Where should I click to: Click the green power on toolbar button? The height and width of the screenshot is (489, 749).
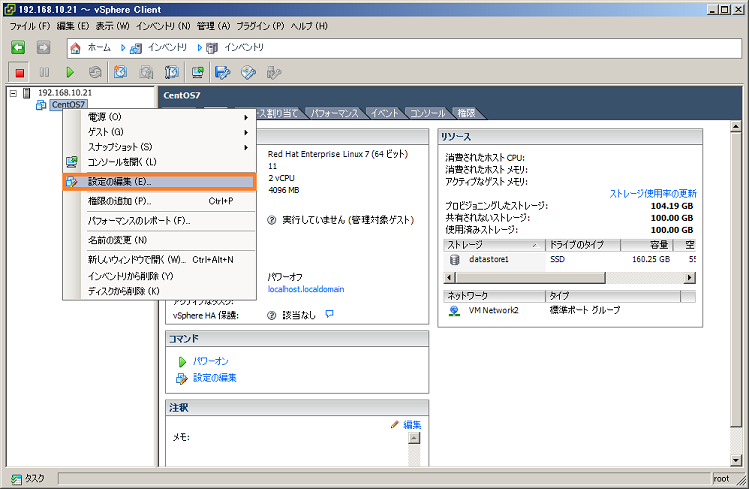[x=70, y=73]
